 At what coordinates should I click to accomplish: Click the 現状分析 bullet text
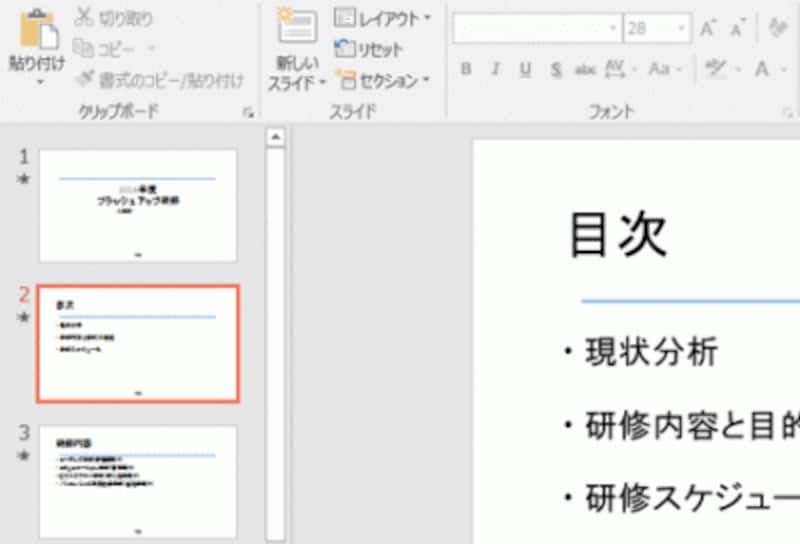coord(652,352)
